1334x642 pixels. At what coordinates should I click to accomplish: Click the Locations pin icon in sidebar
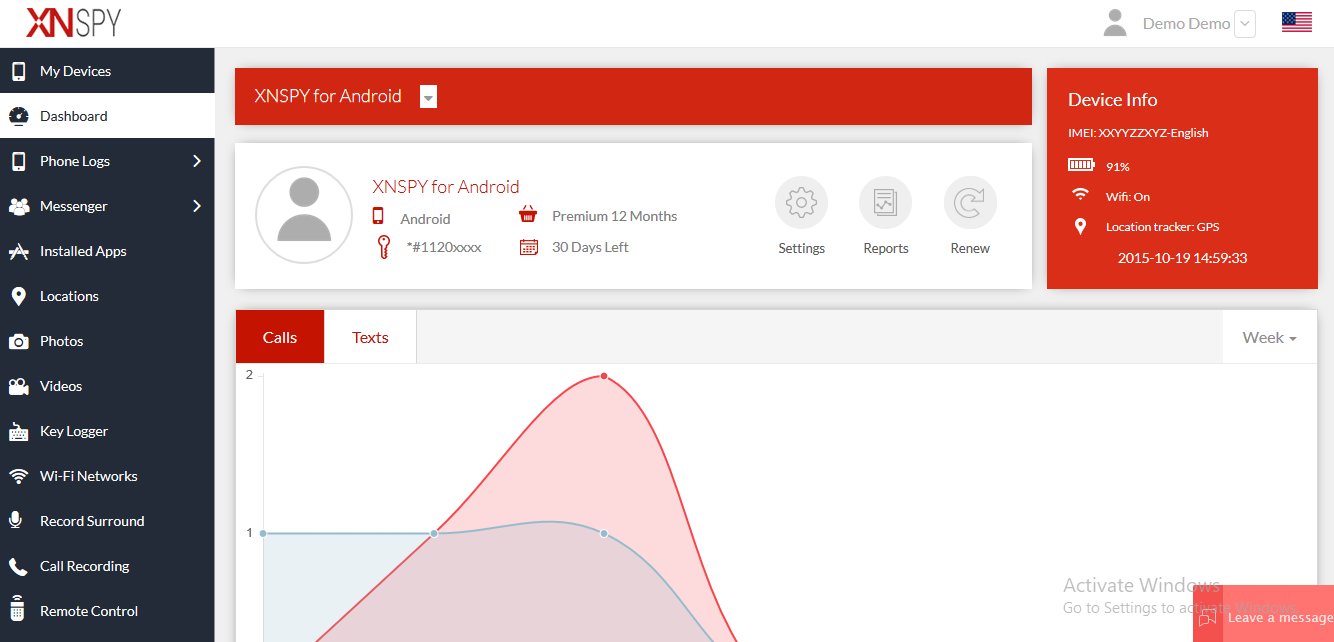(x=18, y=296)
